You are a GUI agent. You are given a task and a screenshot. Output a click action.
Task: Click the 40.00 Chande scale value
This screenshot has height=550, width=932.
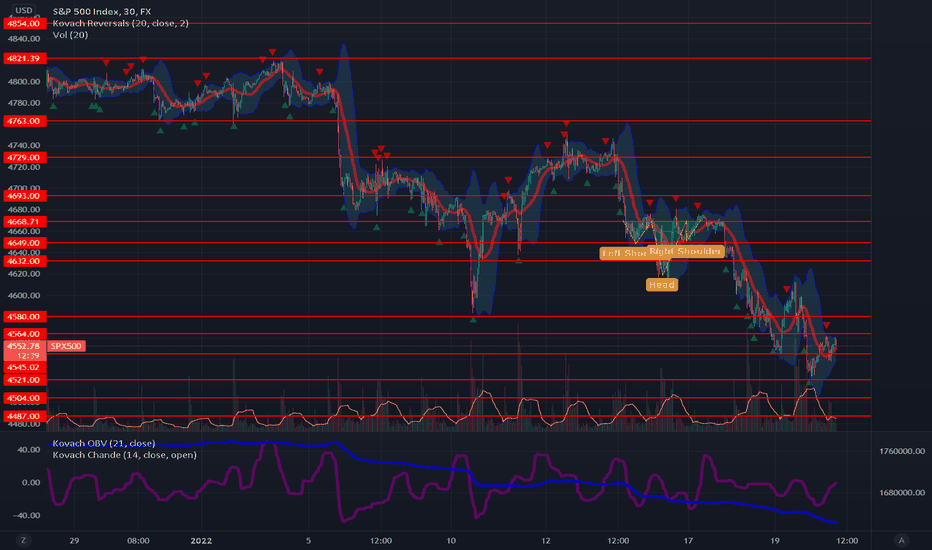pos(29,450)
